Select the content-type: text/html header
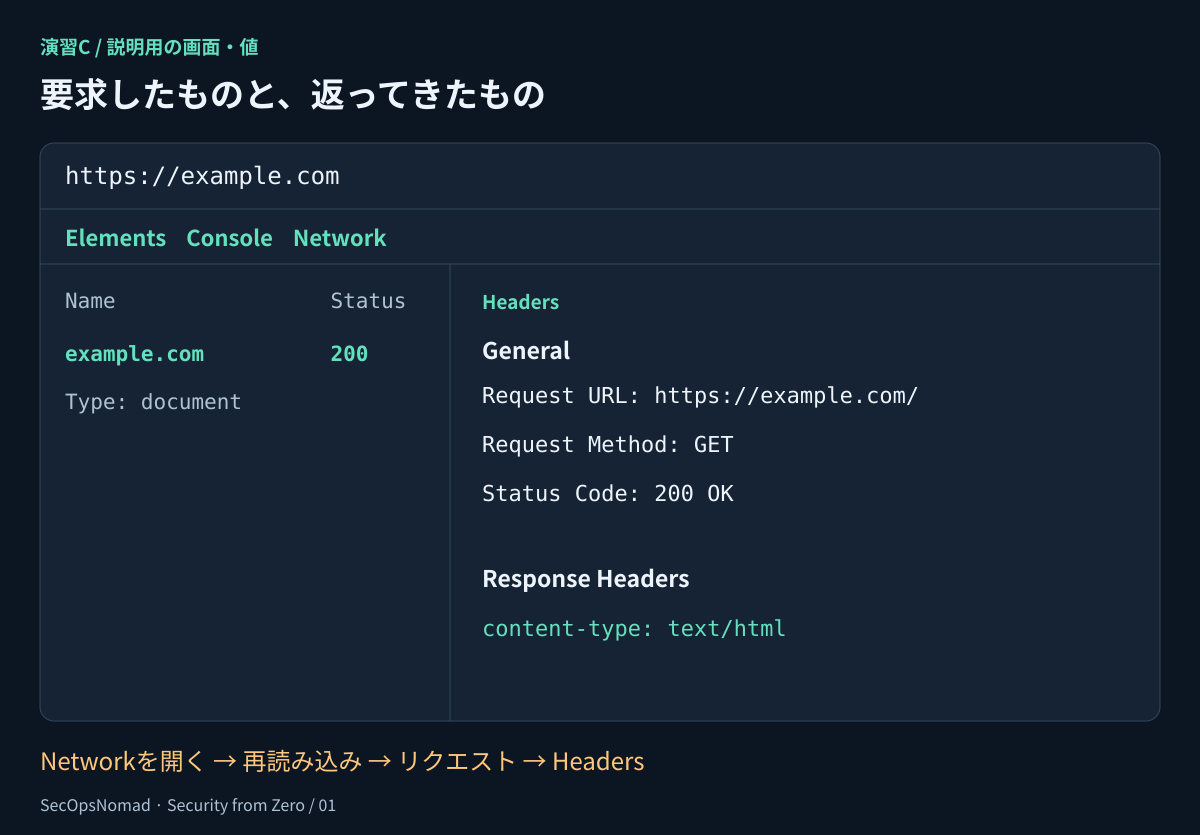This screenshot has width=1200, height=835. click(634, 629)
